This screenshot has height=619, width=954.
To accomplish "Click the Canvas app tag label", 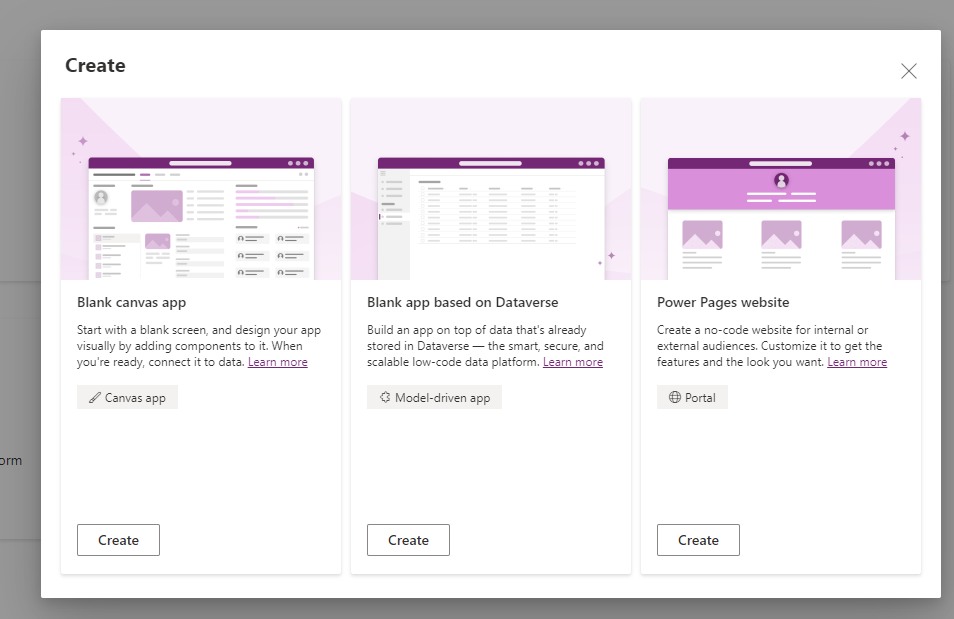I will (x=135, y=398).
